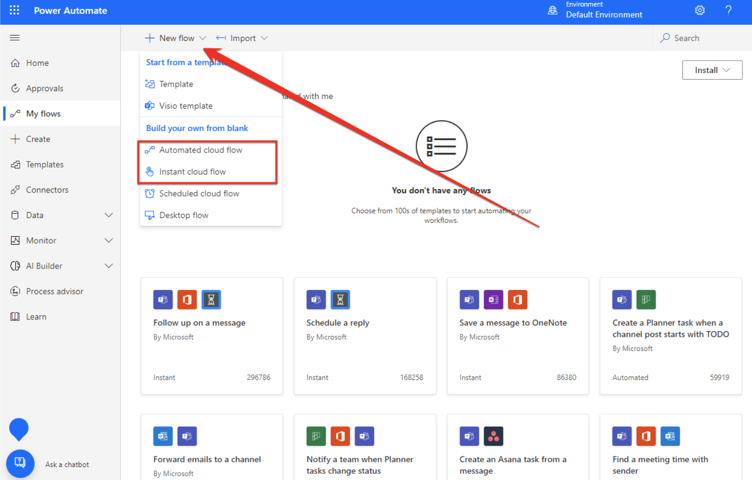Click the Home house icon

[15, 63]
